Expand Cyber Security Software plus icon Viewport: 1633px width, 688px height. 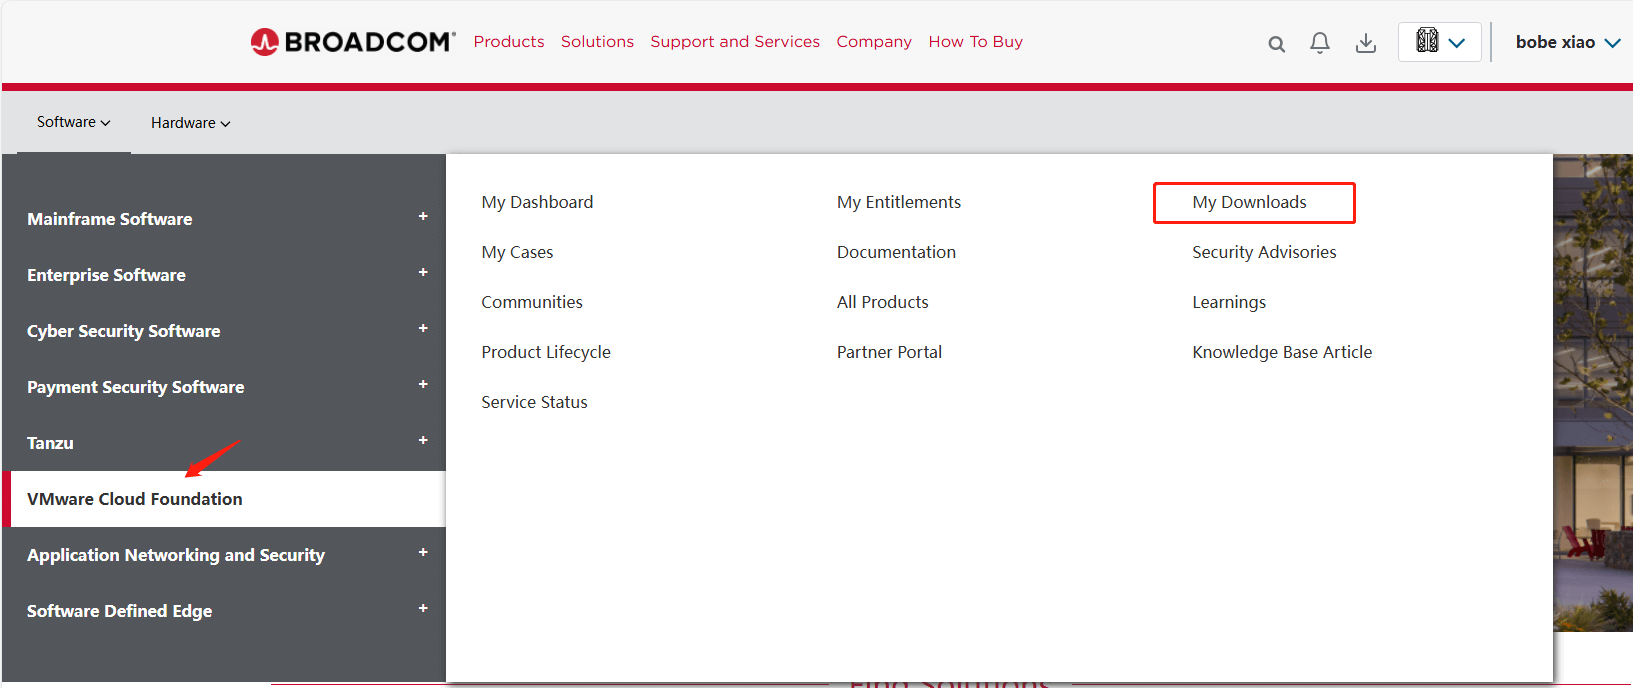coord(423,329)
